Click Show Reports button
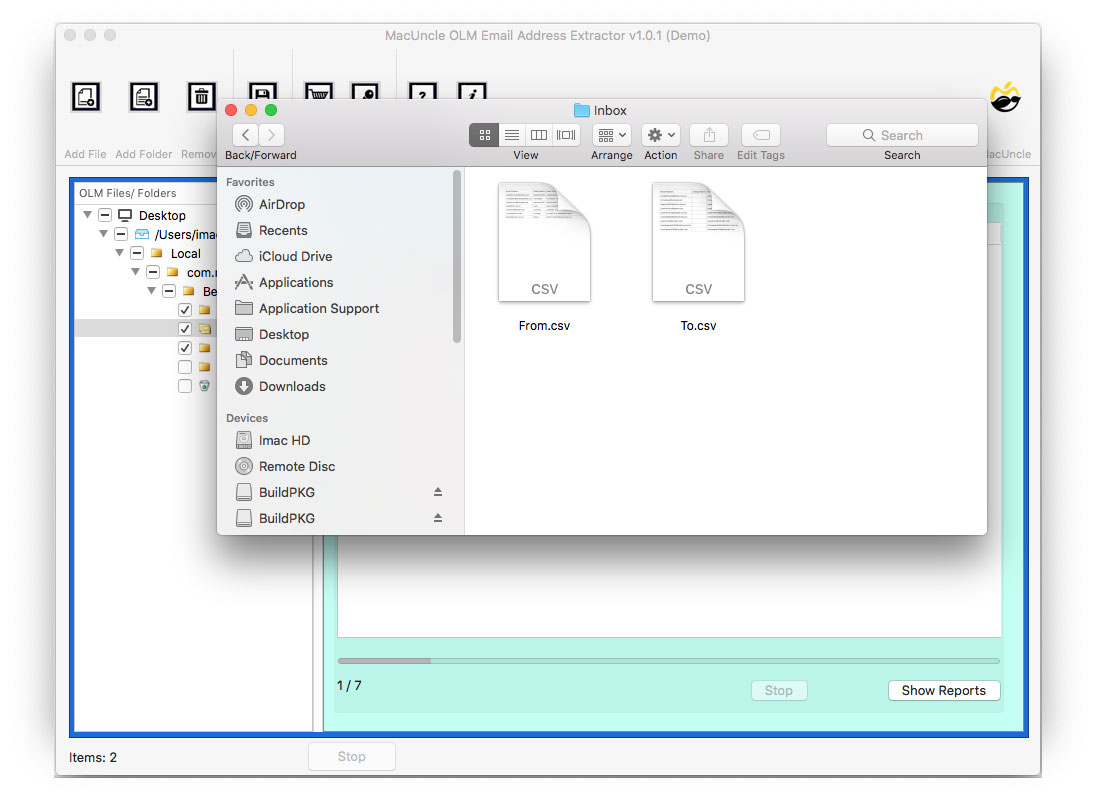Image resolution: width=1096 pixels, height=799 pixels. coord(944,691)
